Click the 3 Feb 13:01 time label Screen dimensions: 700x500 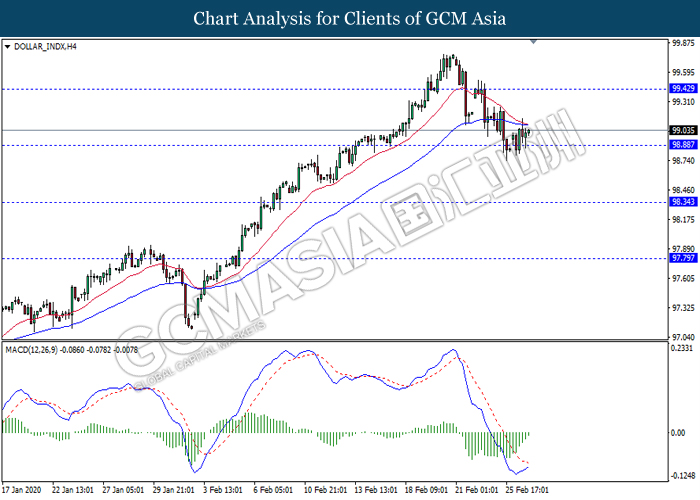pyautogui.click(x=223, y=490)
